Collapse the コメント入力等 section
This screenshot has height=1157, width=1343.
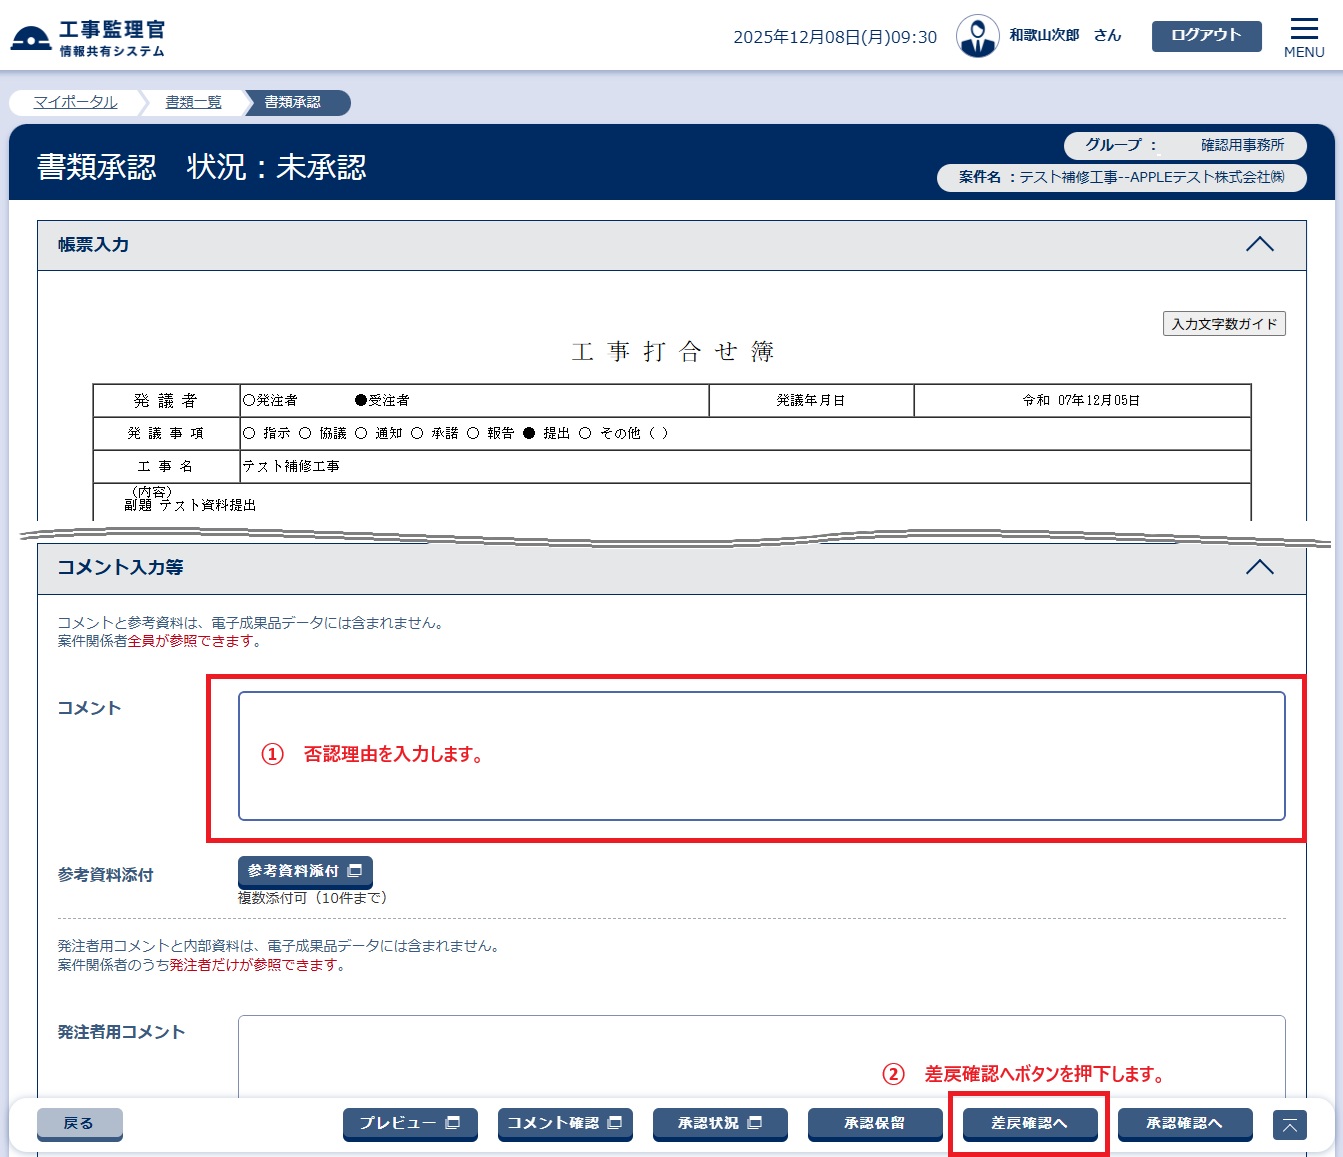click(x=1259, y=568)
